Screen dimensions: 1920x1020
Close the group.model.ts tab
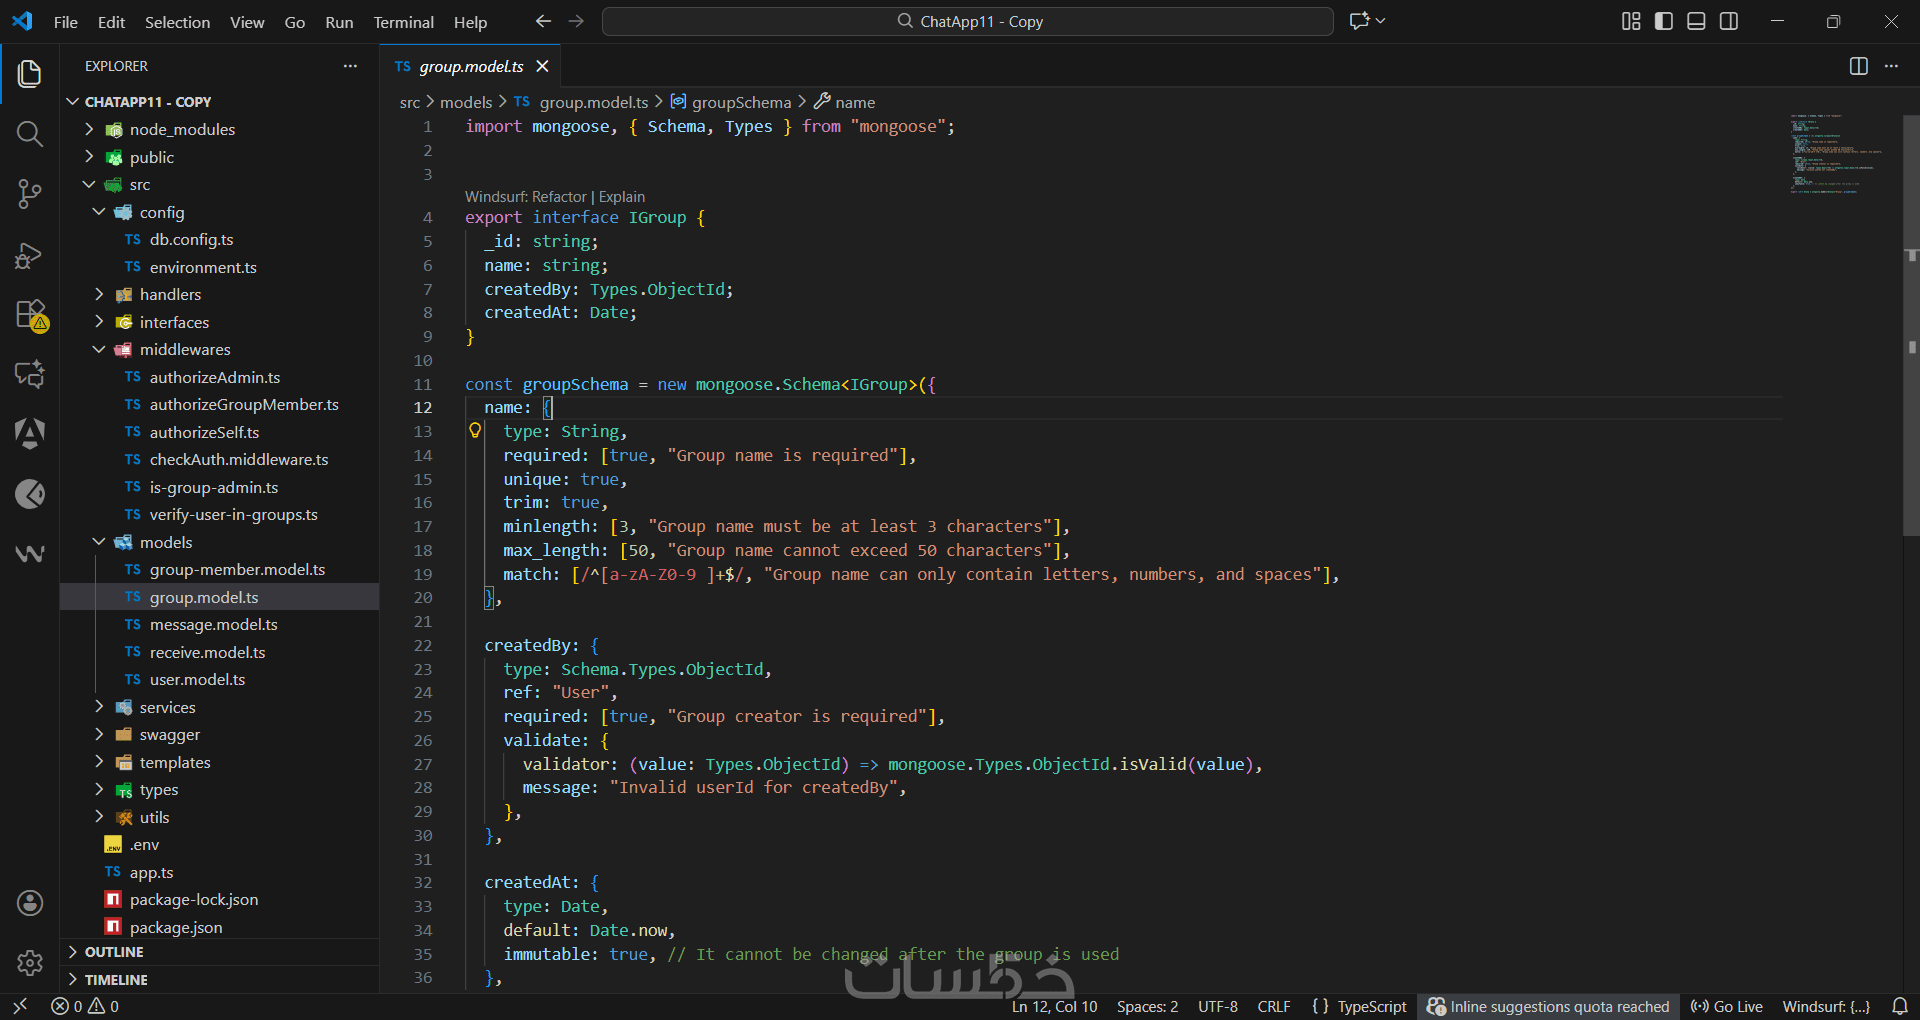click(x=542, y=66)
